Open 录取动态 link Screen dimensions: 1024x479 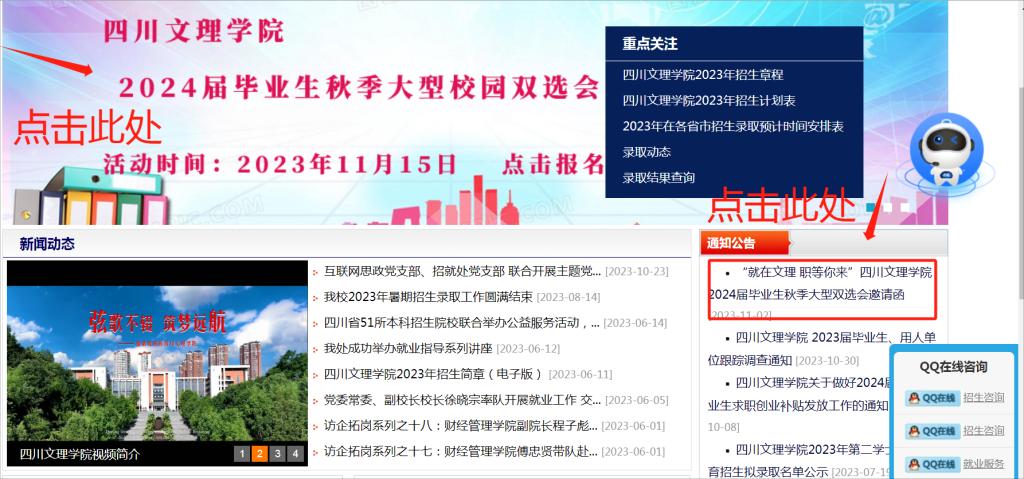point(647,152)
